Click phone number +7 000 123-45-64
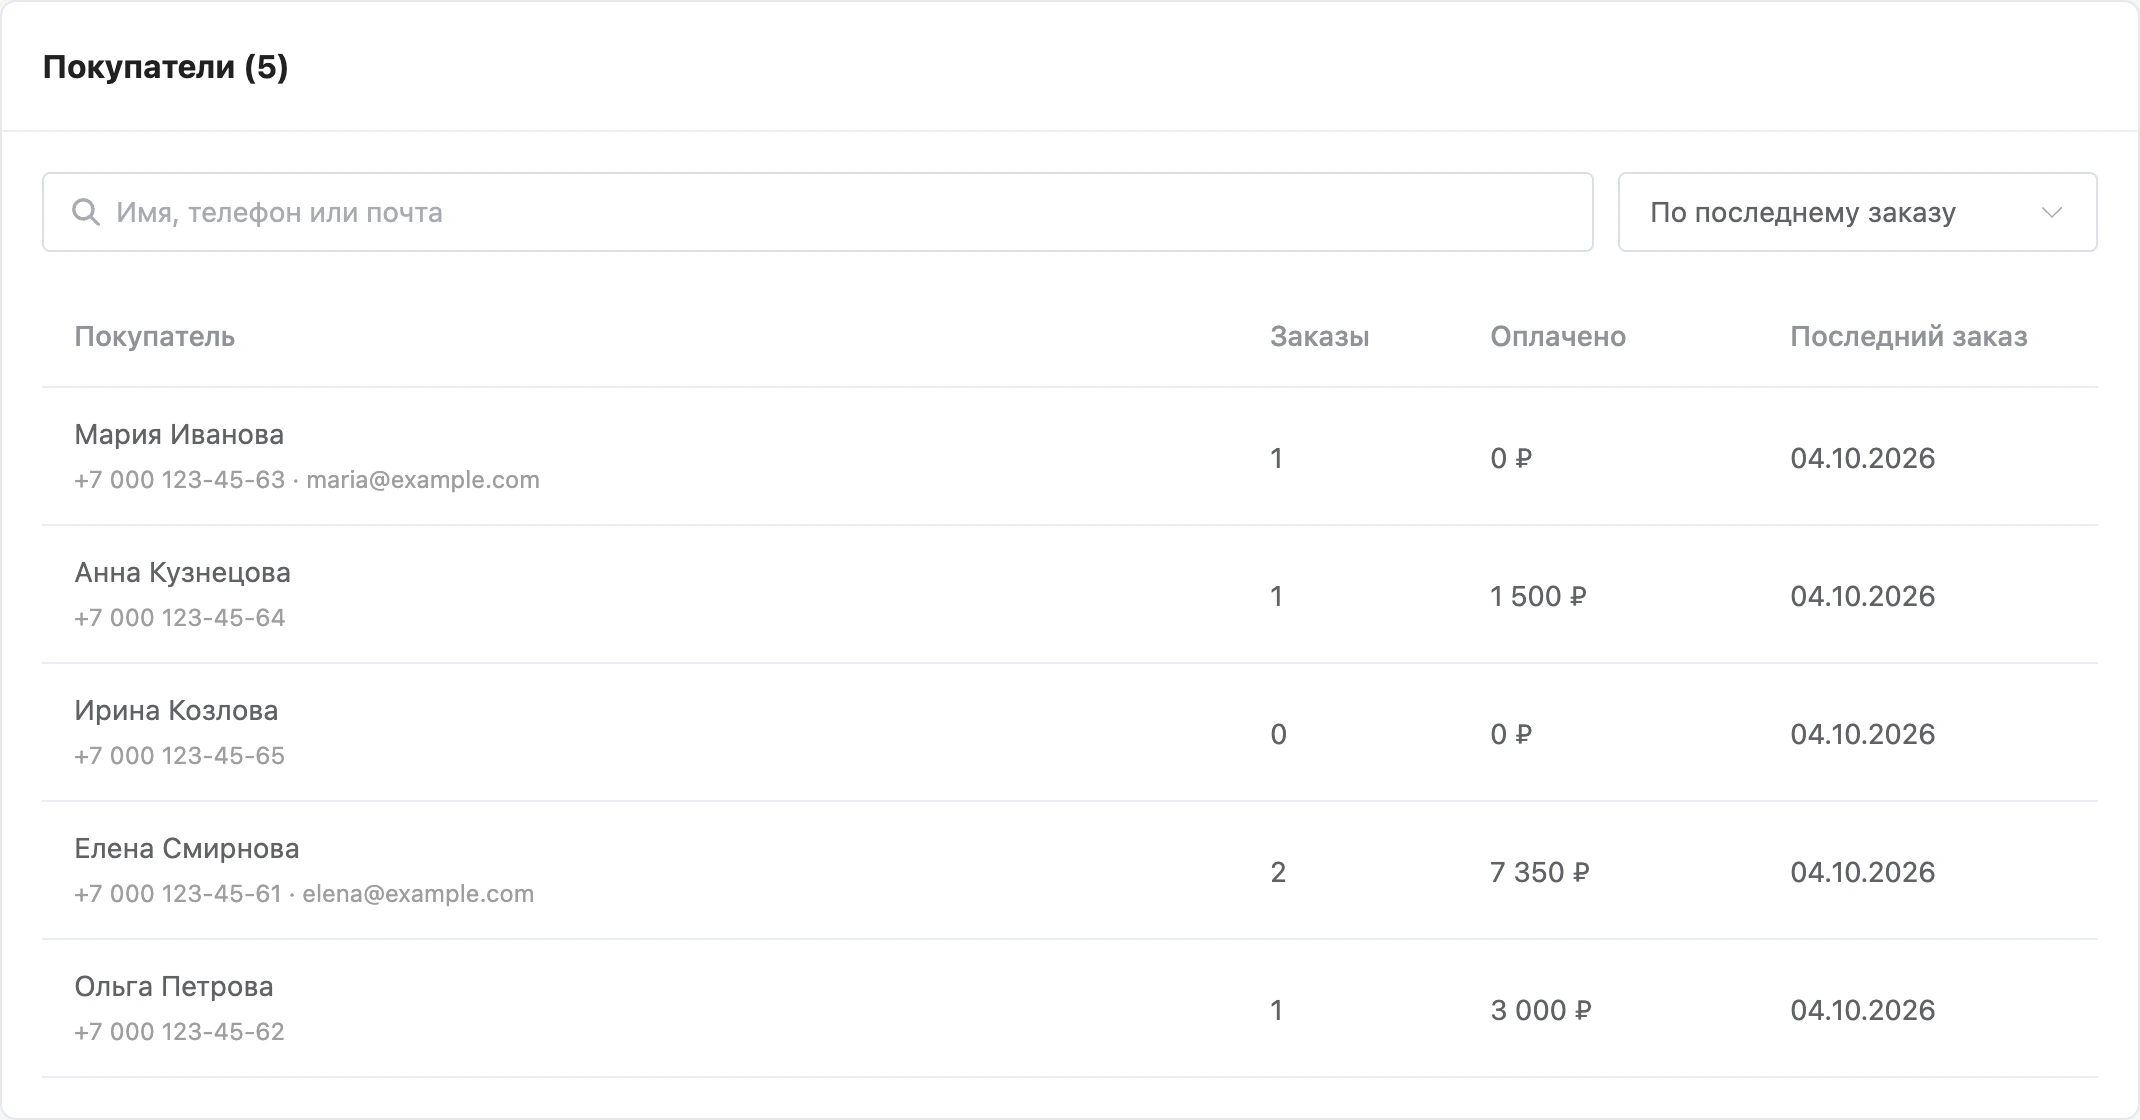The width and height of the screenshot is (2140, 1120). pos(180,618)
